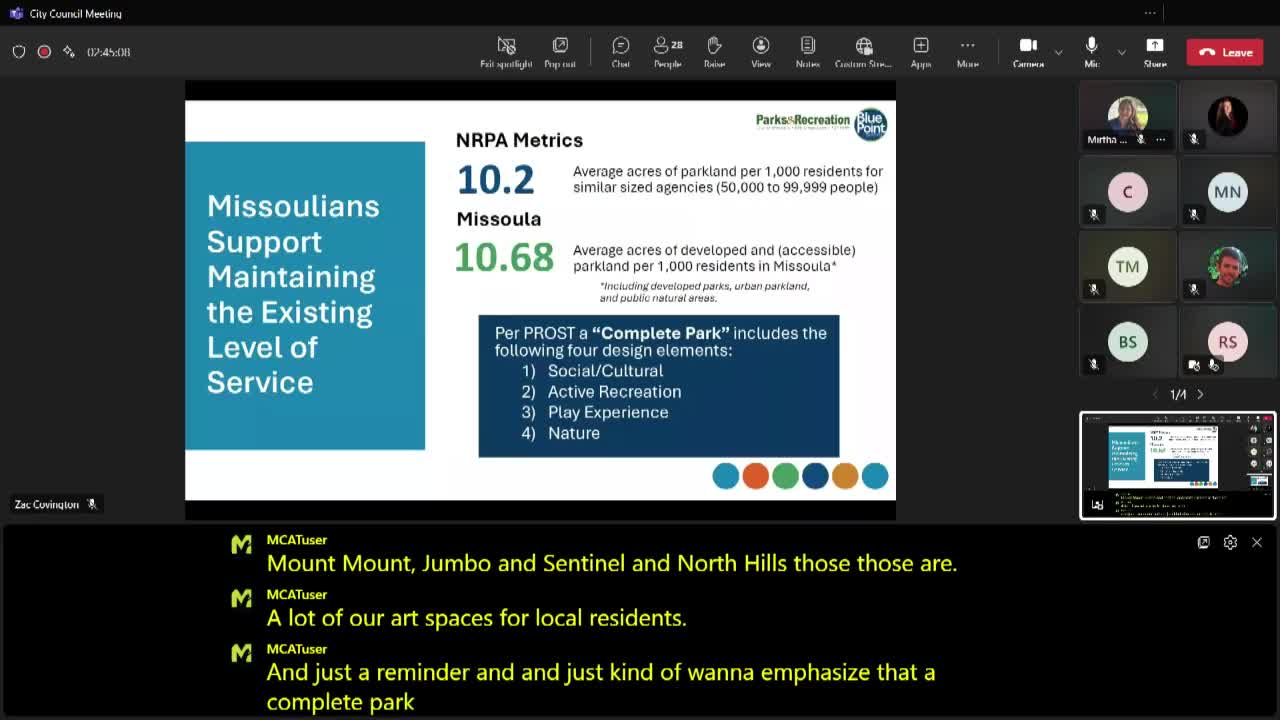Open the More actions menu
The height and width of the screenshot is (720, 1280).
coord(967,52)
